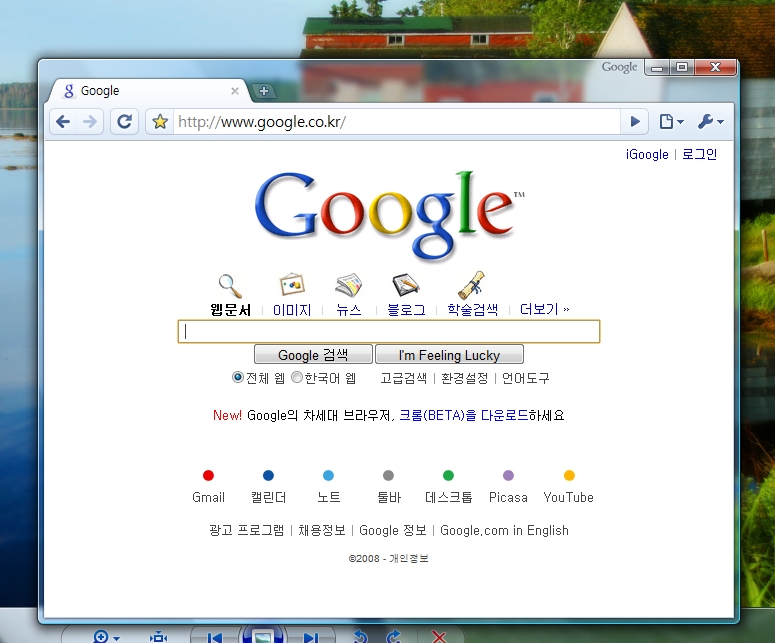Click the forward navigation arrow
This screenshot has height=643, width=775.
tap(90, 122)
